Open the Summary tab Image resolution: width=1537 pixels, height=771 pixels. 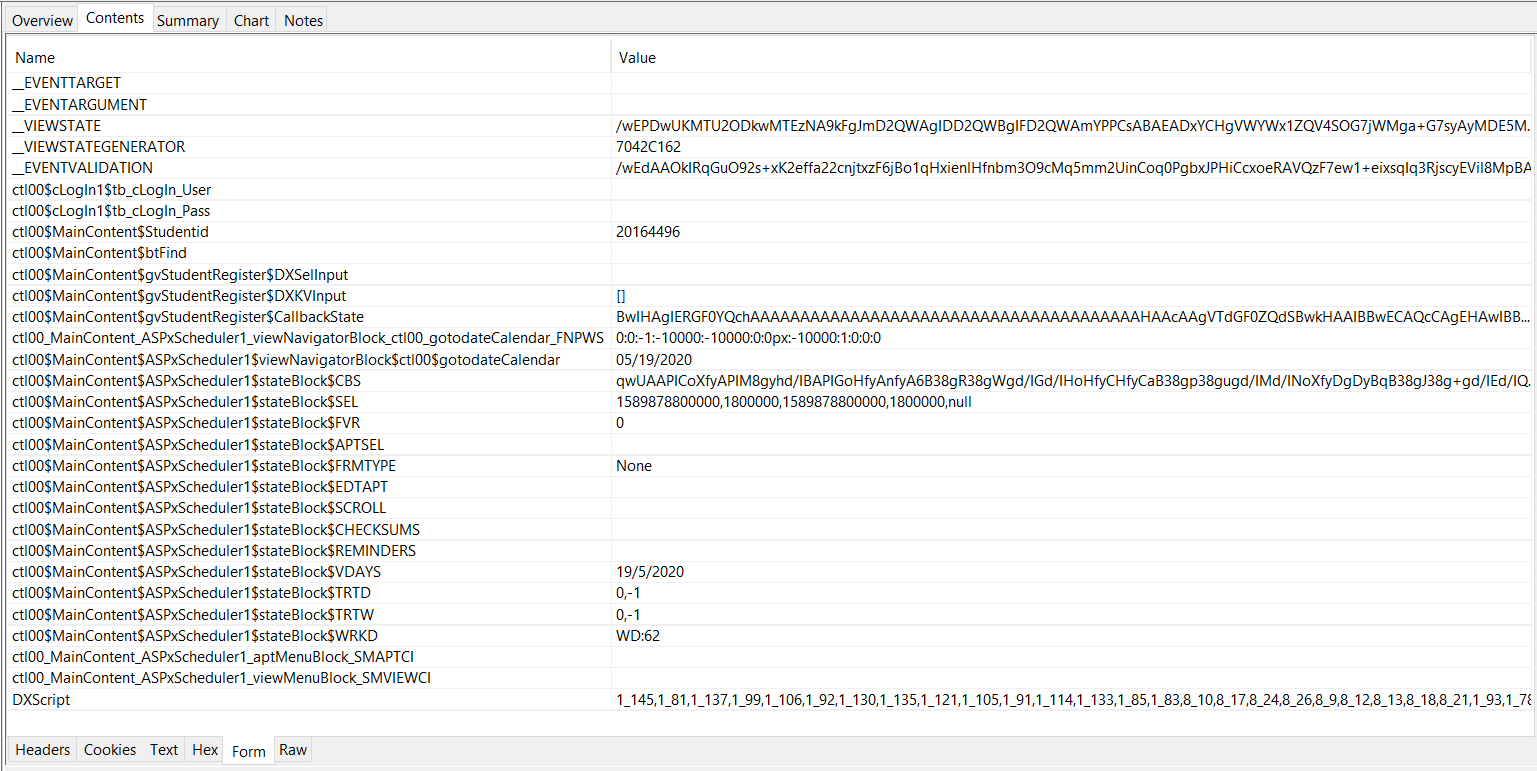pyautogui.click(x=188, y=20)
